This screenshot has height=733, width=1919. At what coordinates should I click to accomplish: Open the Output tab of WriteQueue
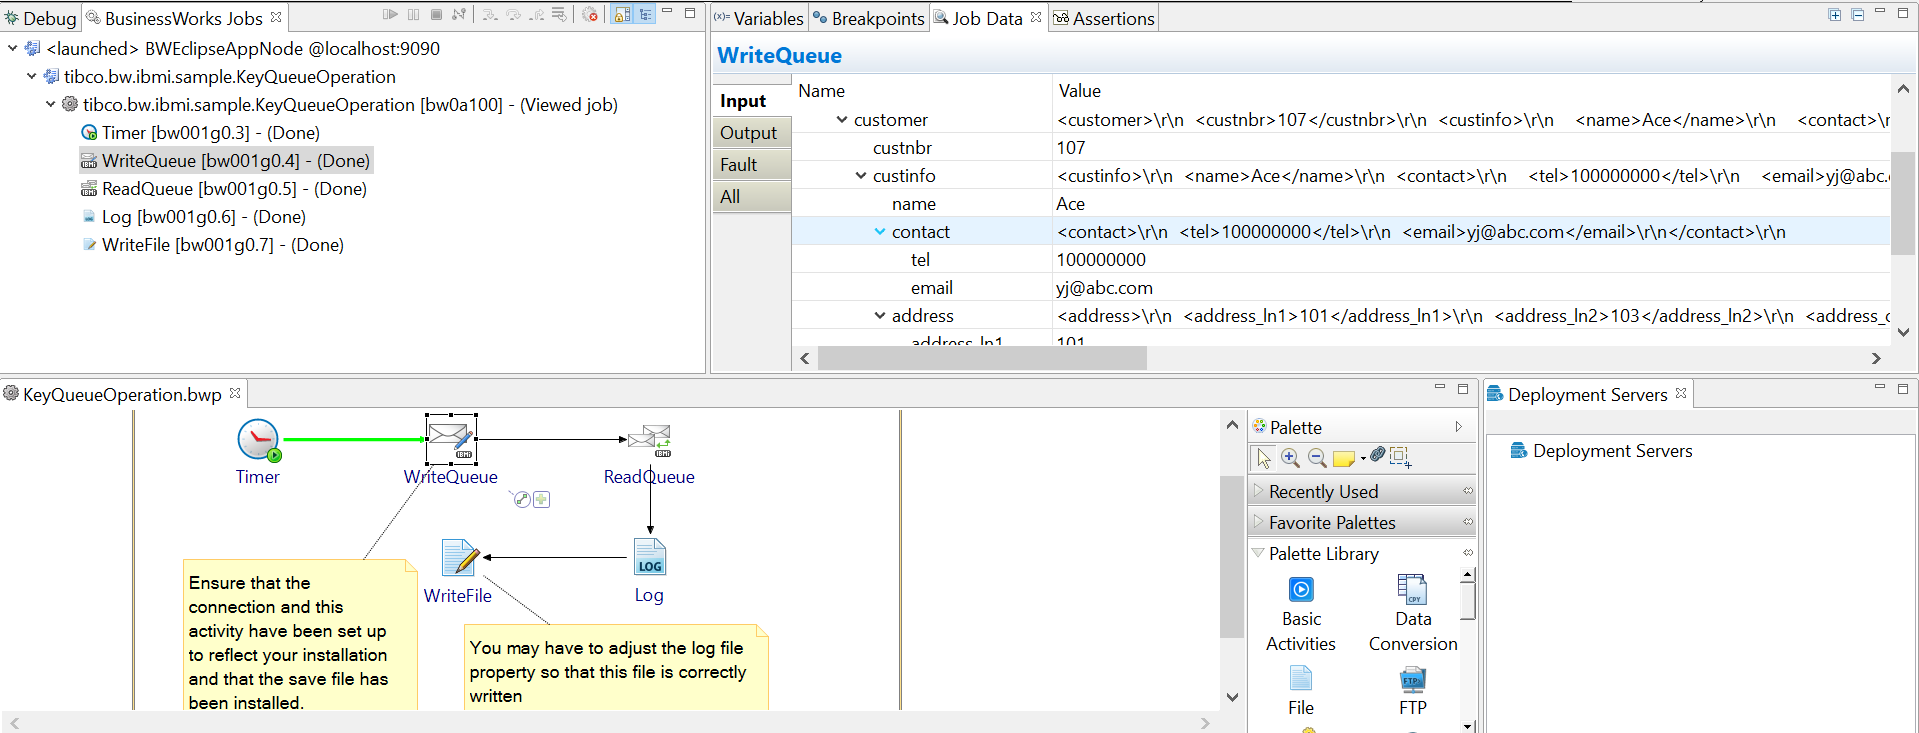coord(748,133)
